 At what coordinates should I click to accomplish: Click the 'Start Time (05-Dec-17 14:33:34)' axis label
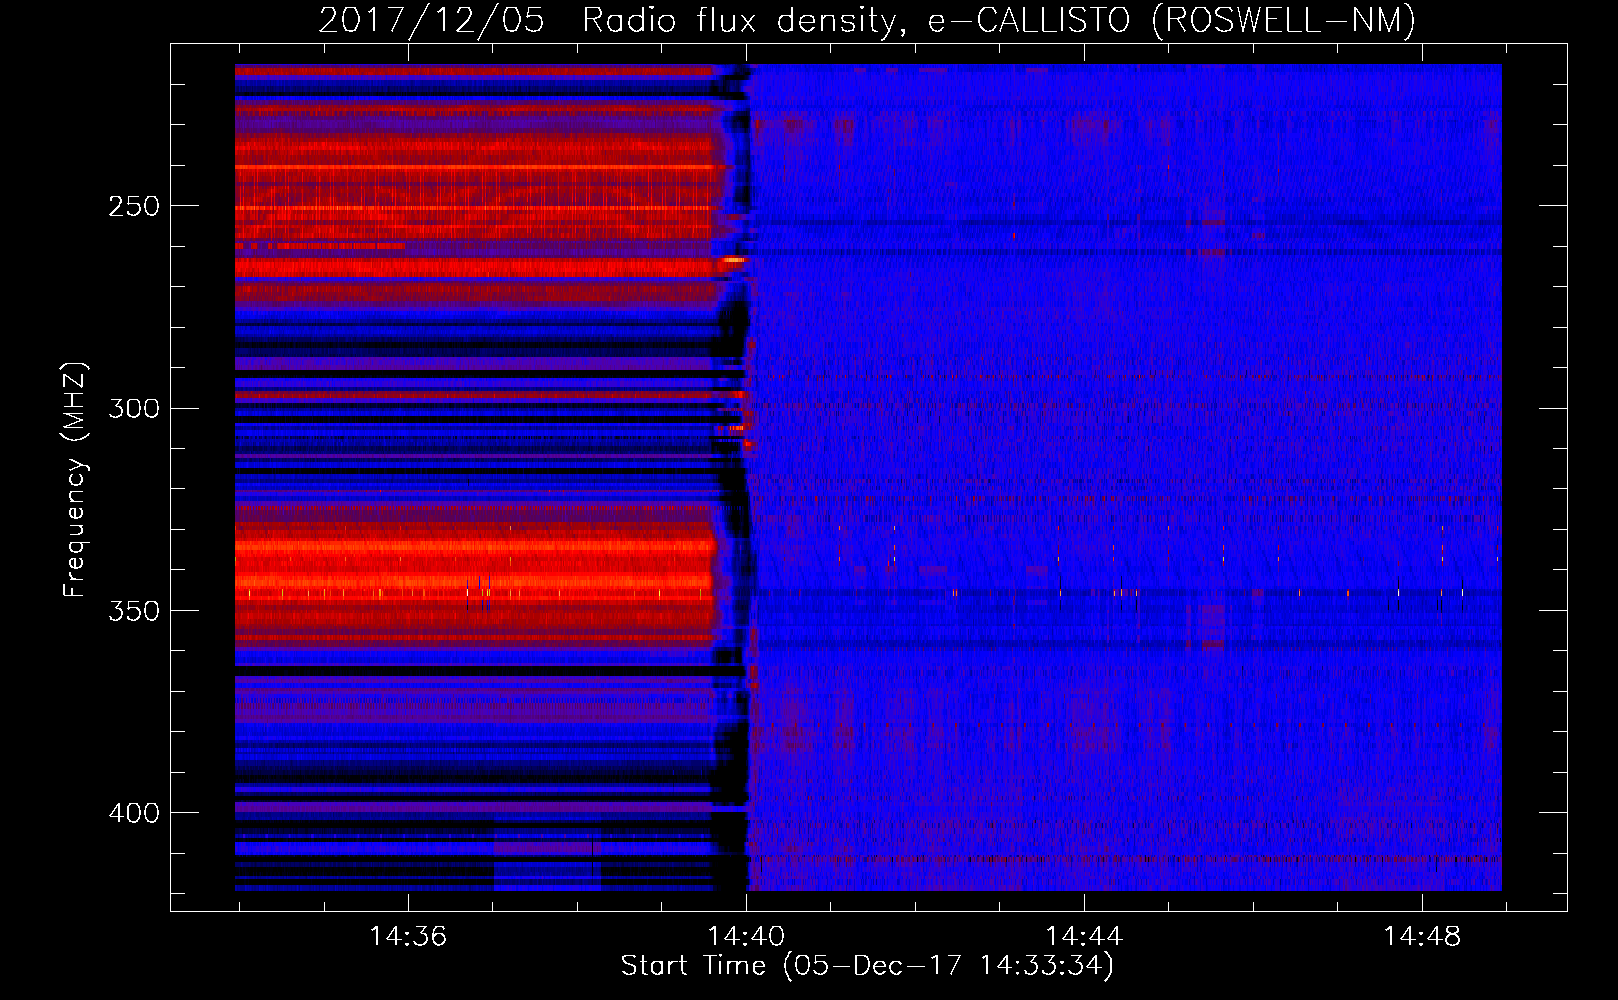(x=867, y=966)
